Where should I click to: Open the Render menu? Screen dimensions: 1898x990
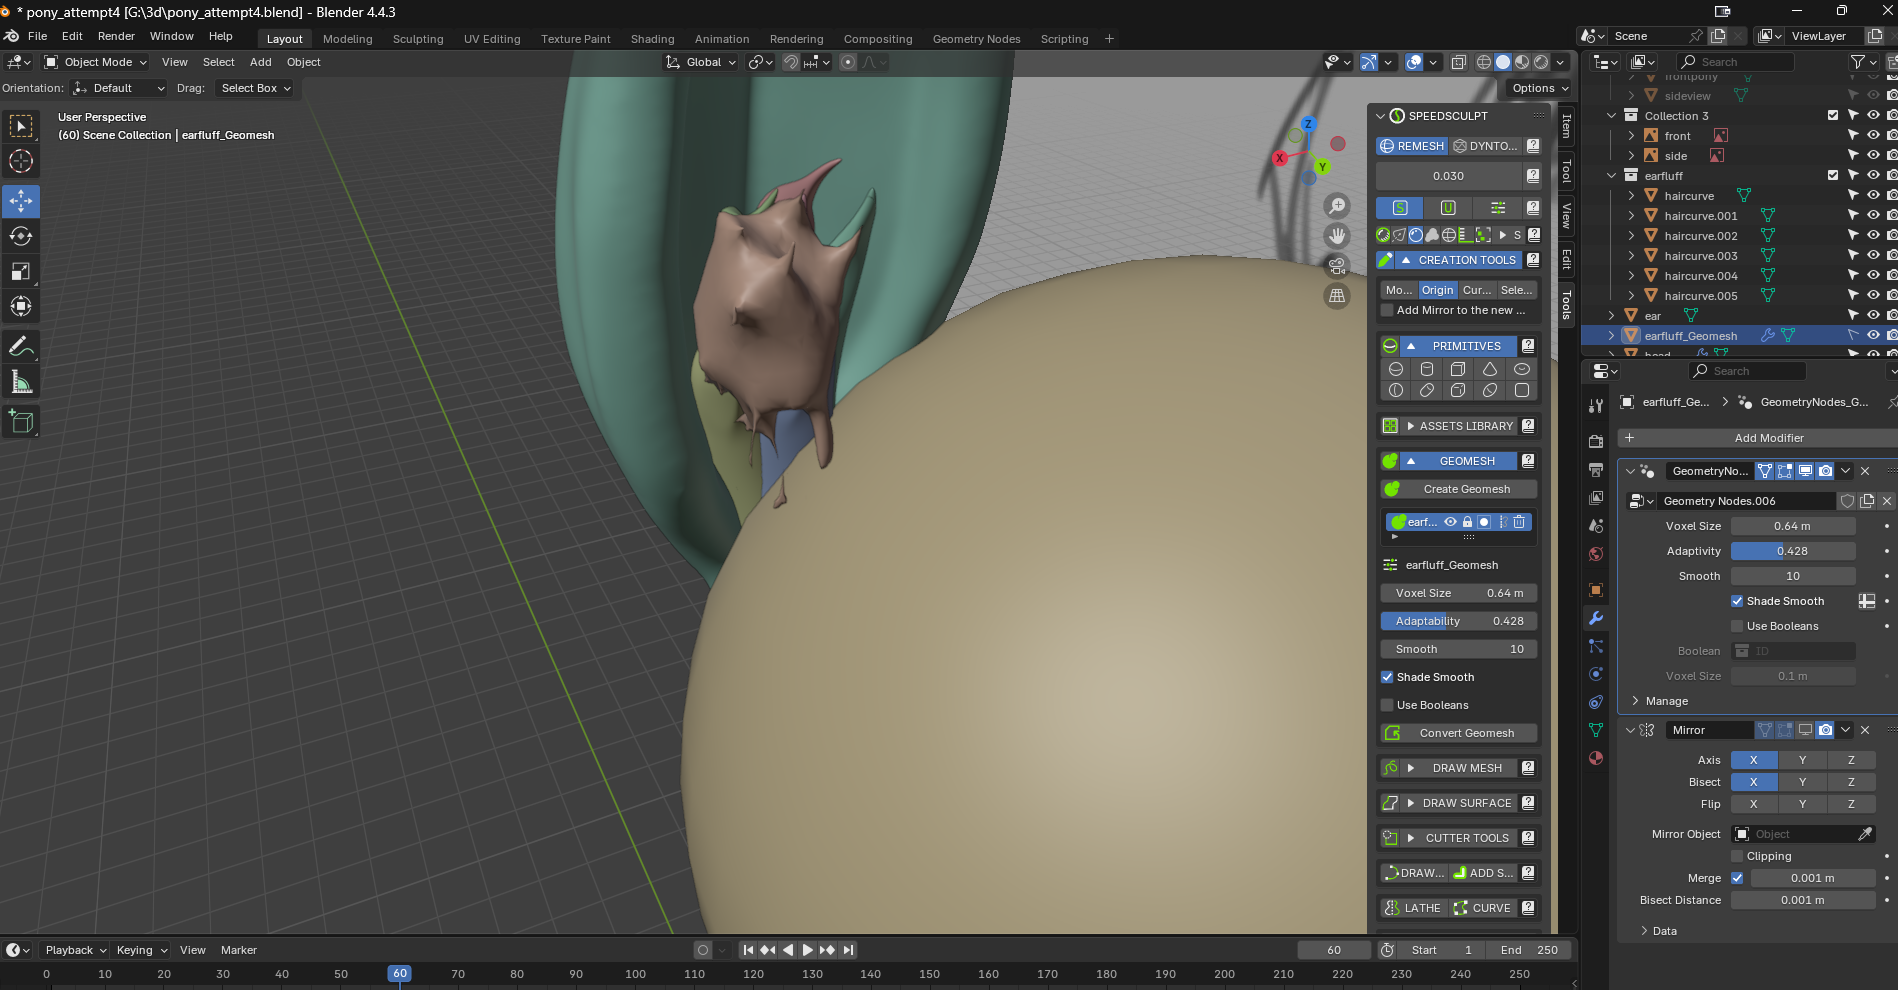pyautogui.click(x=116, y=36)
